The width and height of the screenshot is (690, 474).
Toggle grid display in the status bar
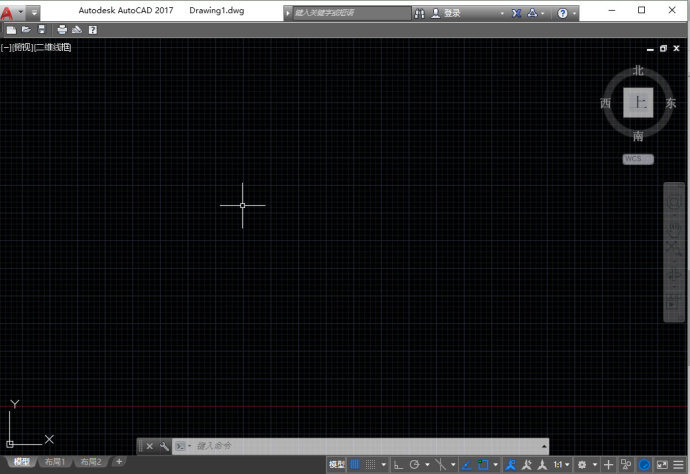[x=355, y=464]
